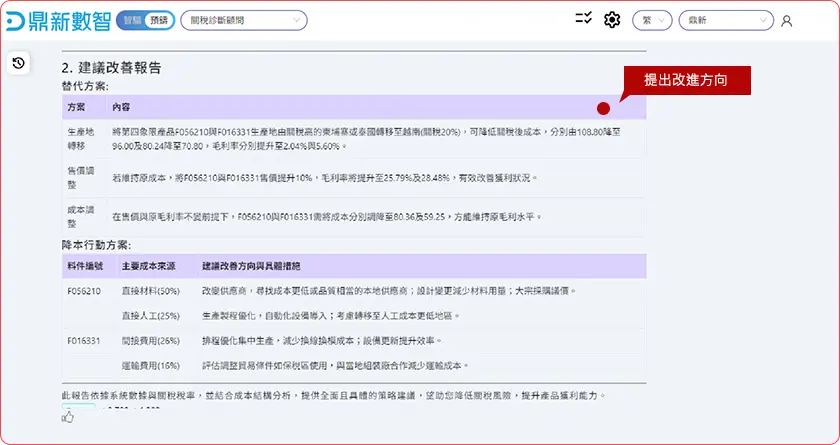Click the 料件編號 column header

pyautogui.click(x=85, y=266)
